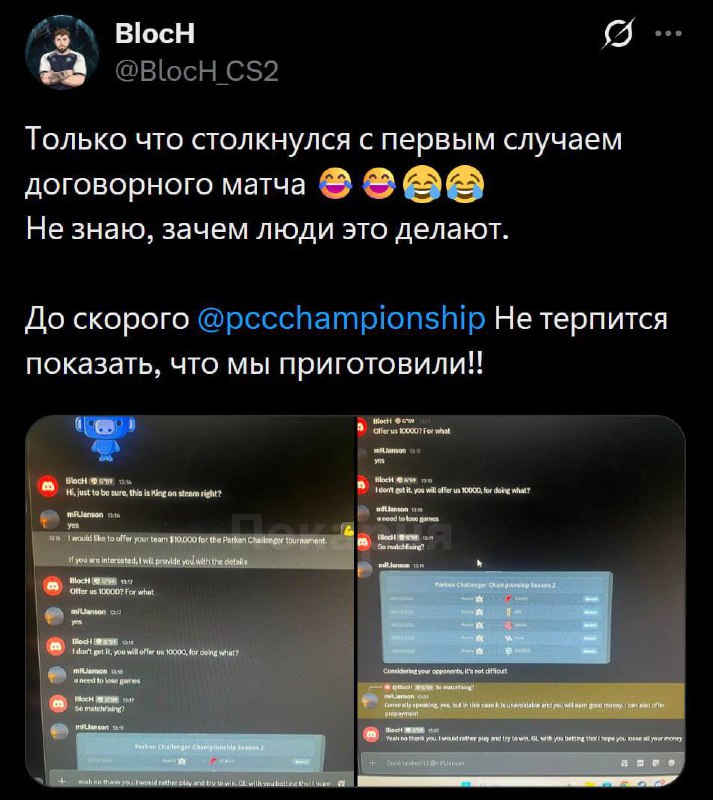
Task: Open the GIF picker in right chat box
Action: pyautogui.click(x=640, y=762)
